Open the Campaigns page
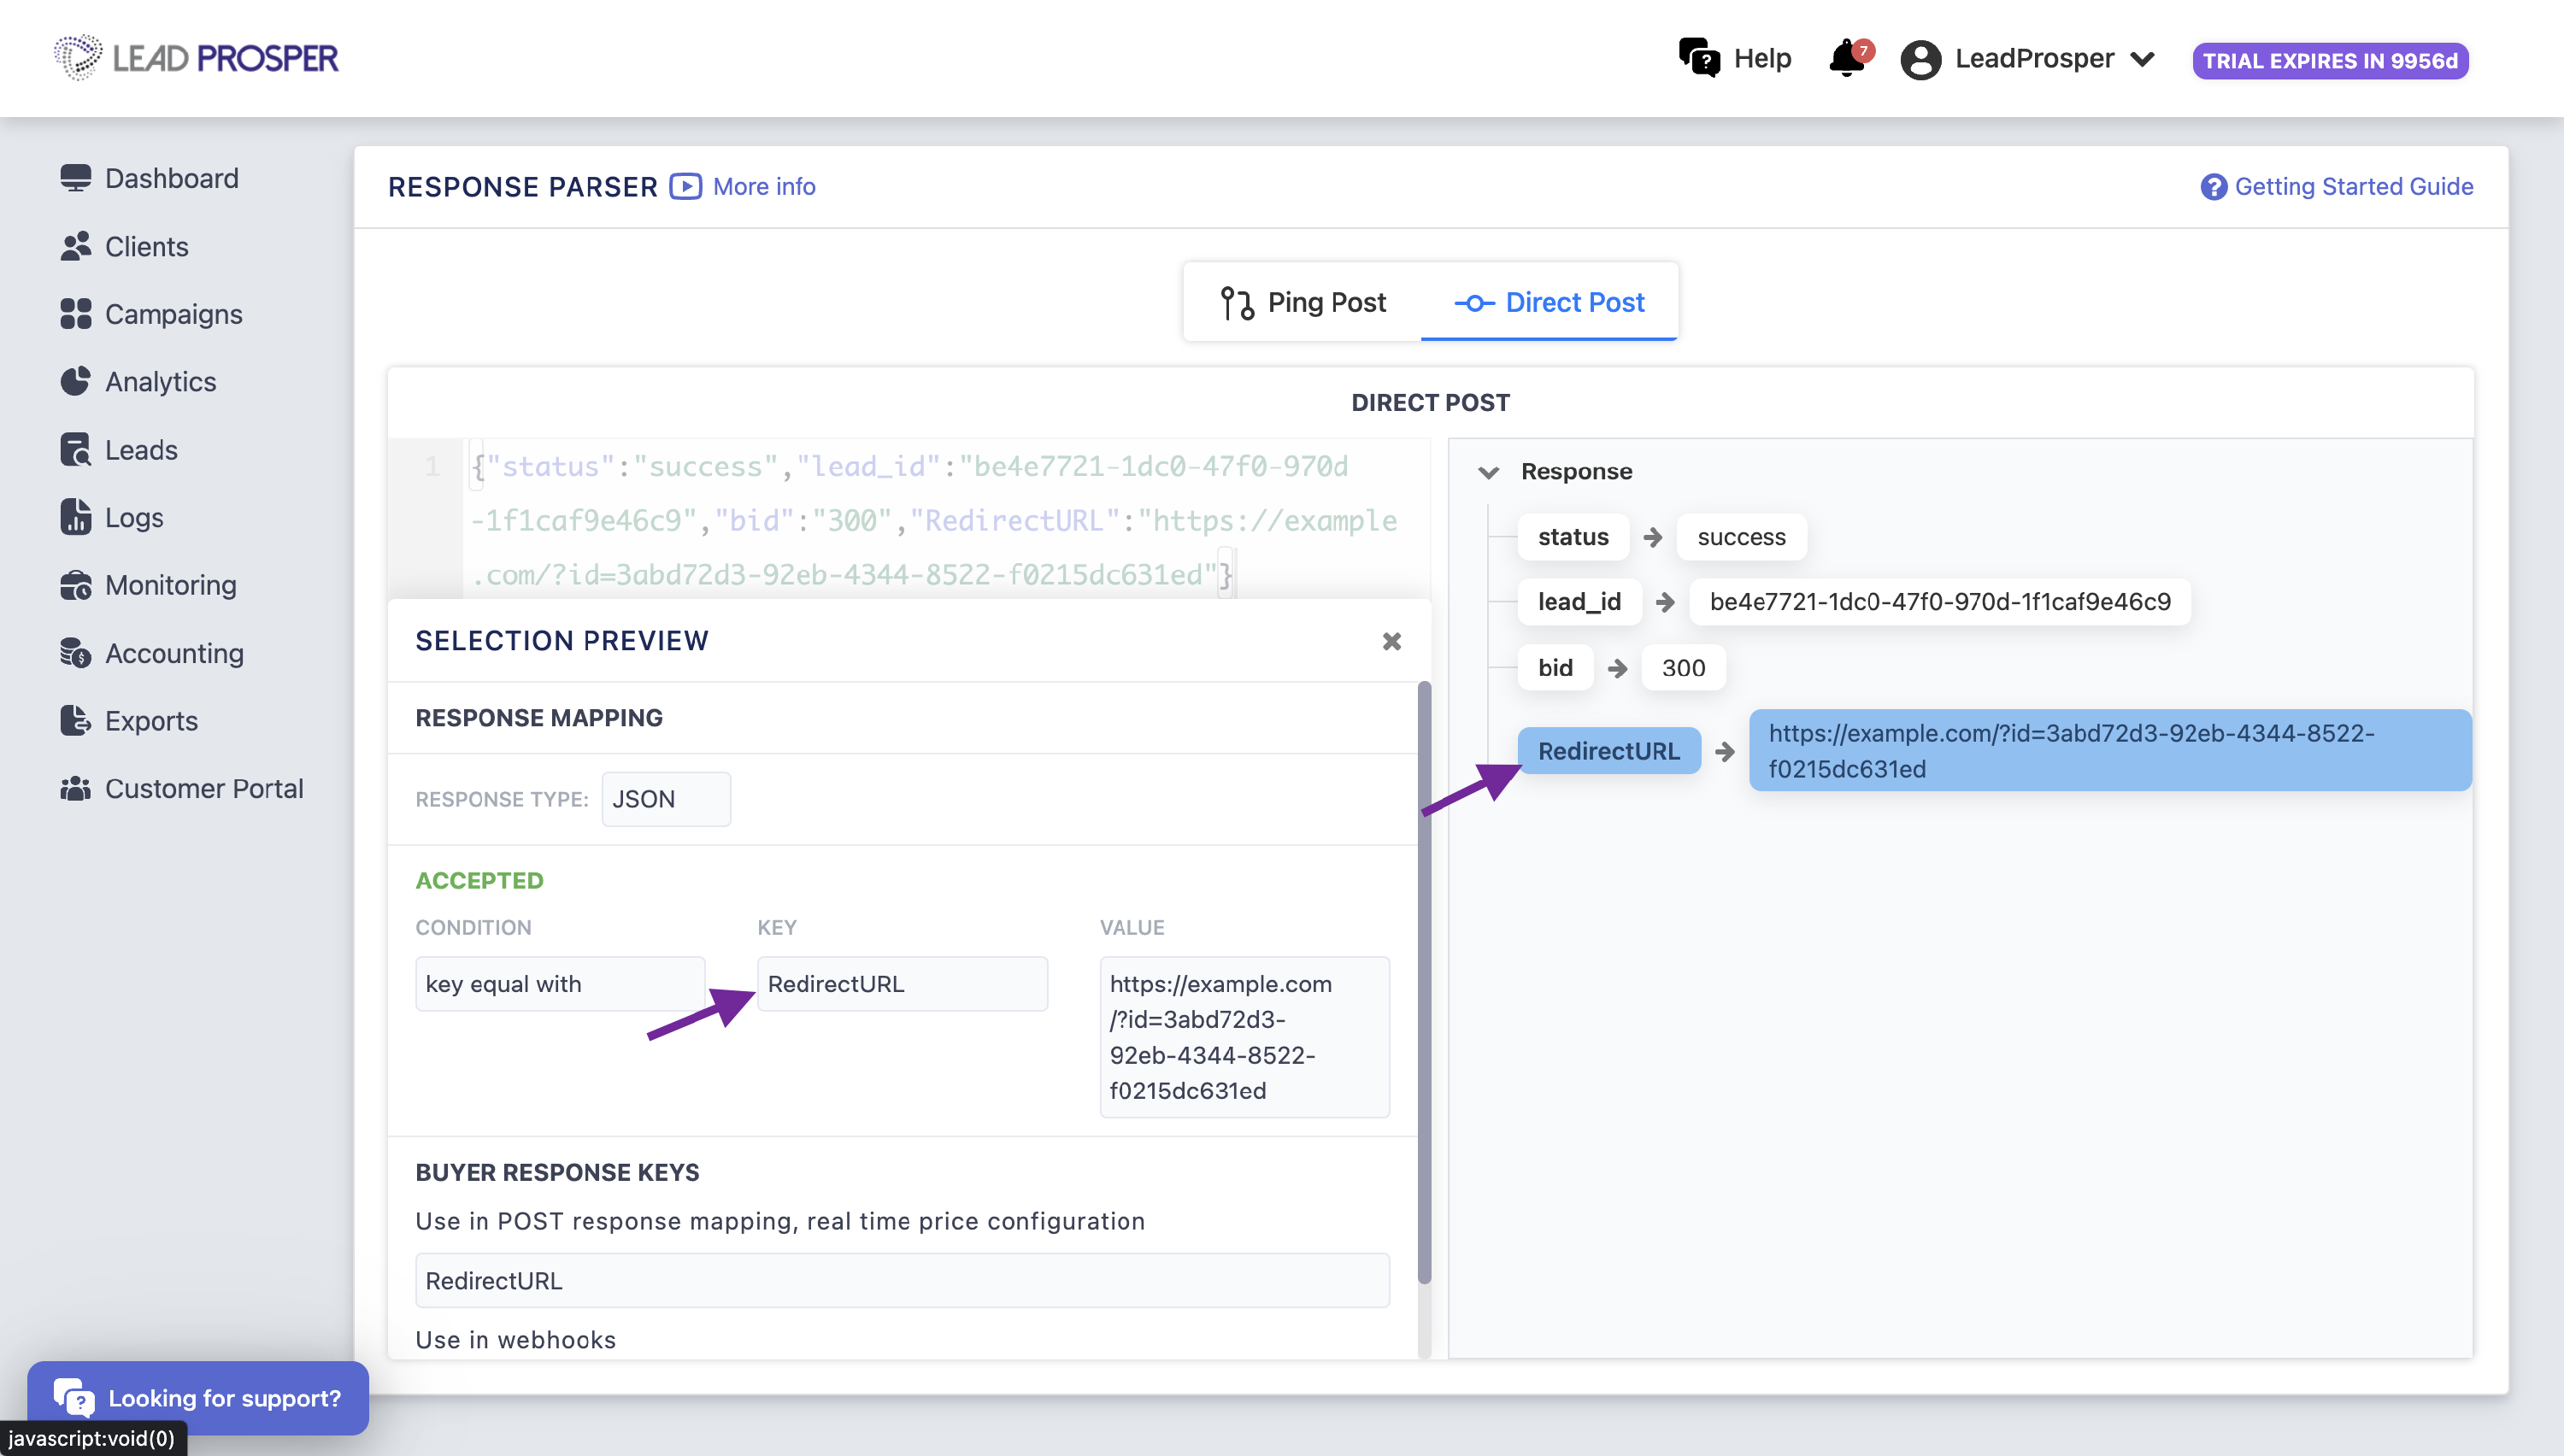Viewport: 2564px width, 1456px height. [174, 314]
